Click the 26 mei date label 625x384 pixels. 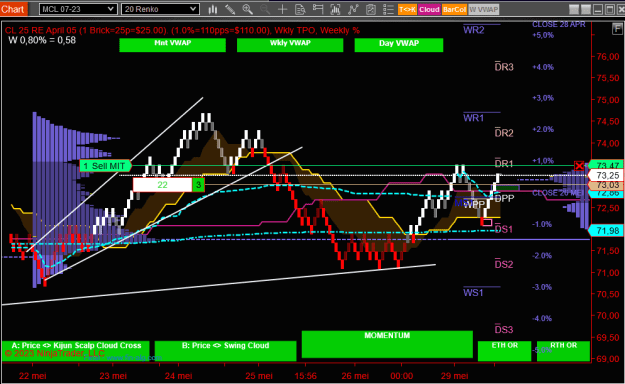click(x=355, y=376)
